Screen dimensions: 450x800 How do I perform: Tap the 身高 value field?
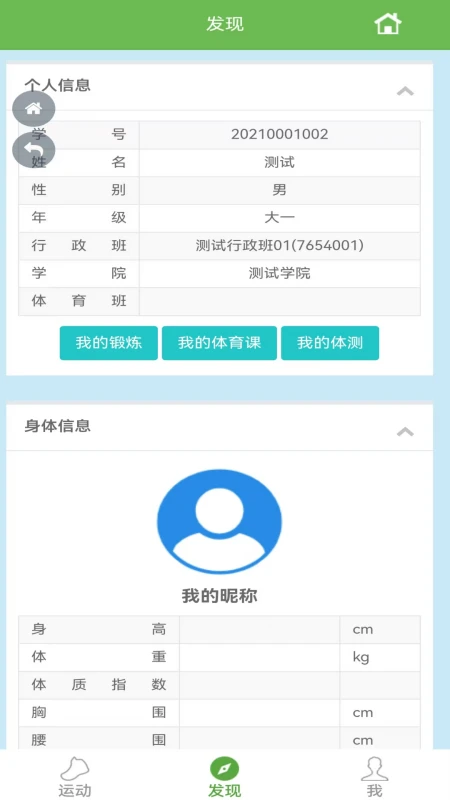[259, 630]
